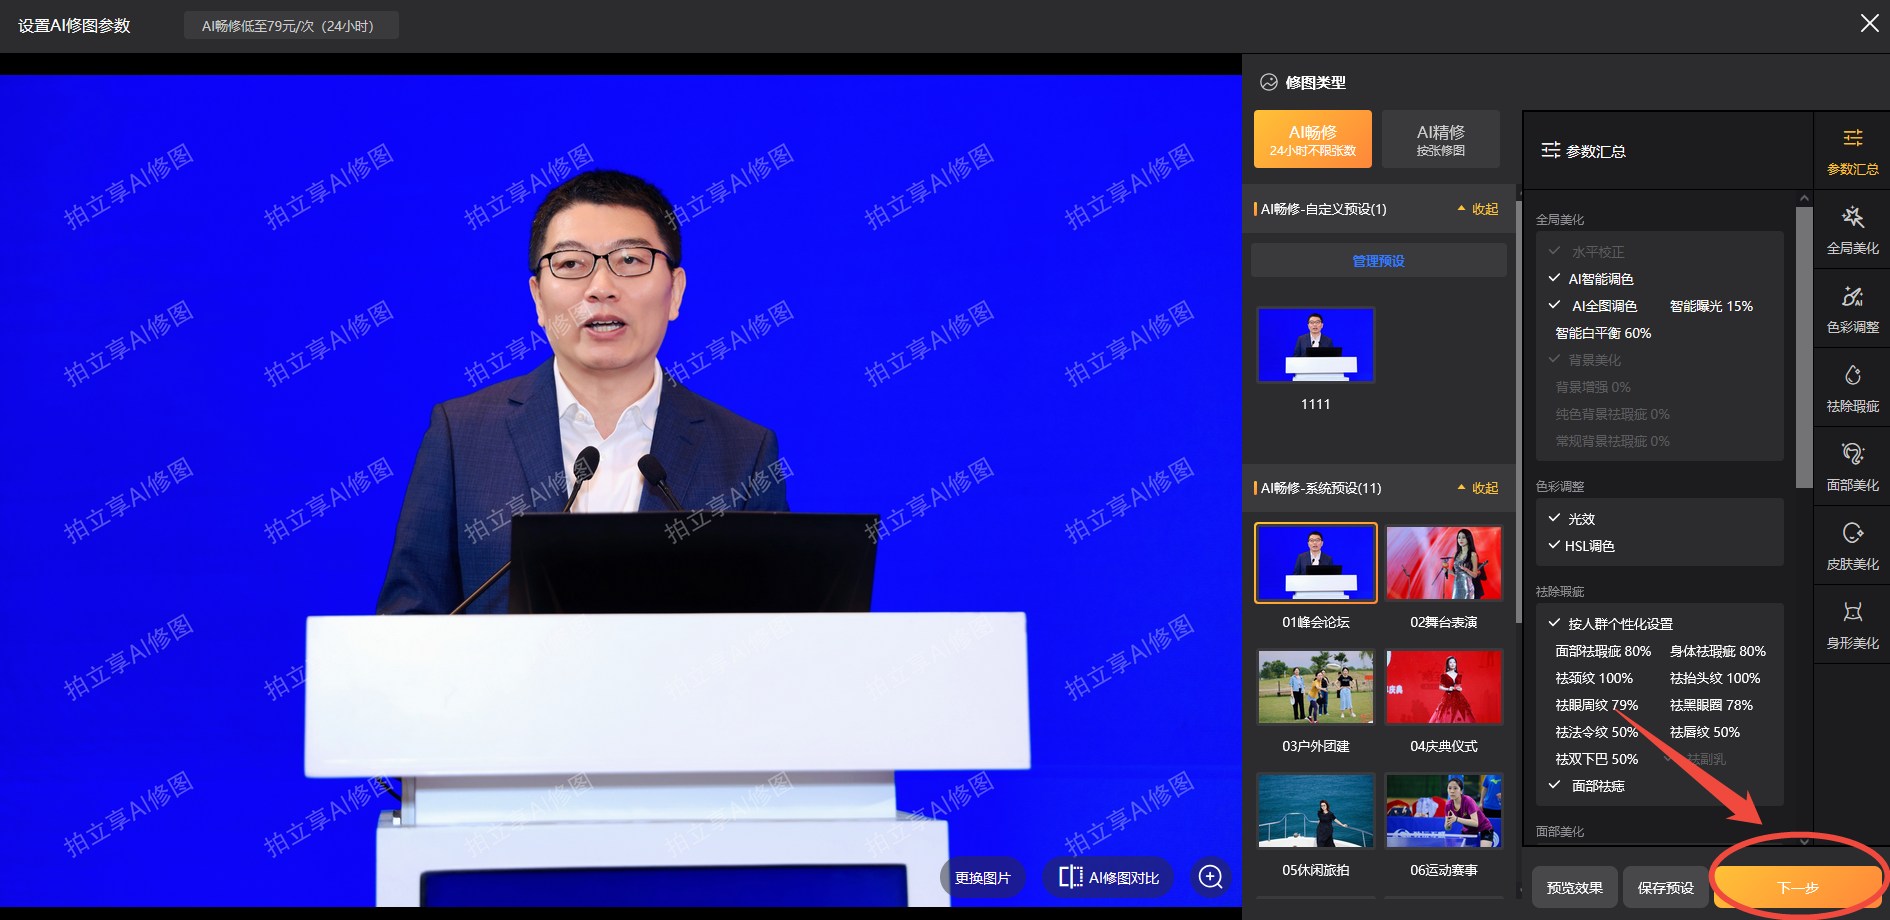Image resolution: width=1890 pixels, height=920 pixels.
Task: Open the 皮肤美化 sidebar tool
Action: [x=1852, y=546]
